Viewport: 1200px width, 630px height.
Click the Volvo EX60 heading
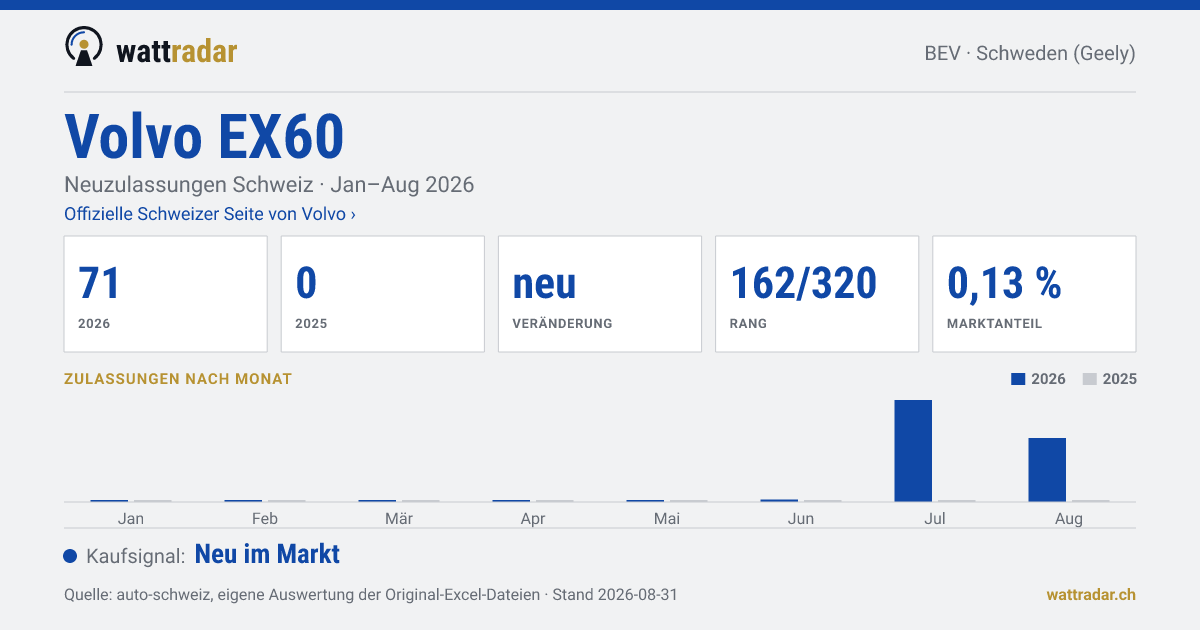pos(204,136)
